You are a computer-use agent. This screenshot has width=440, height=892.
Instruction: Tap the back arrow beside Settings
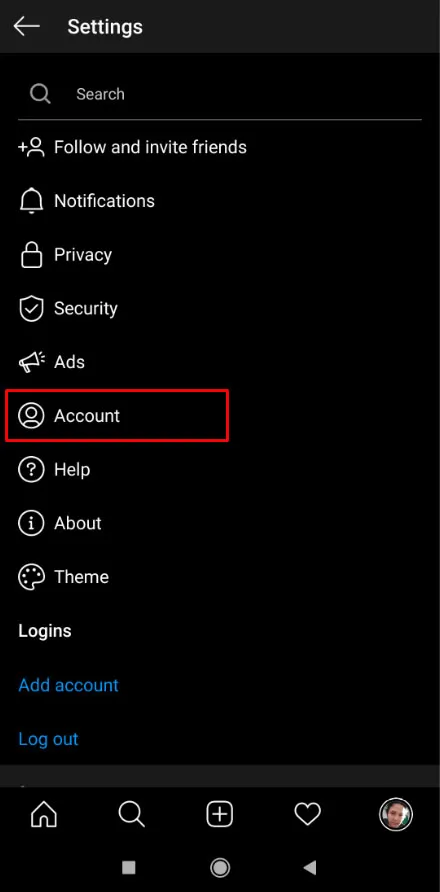pos(26,26)
